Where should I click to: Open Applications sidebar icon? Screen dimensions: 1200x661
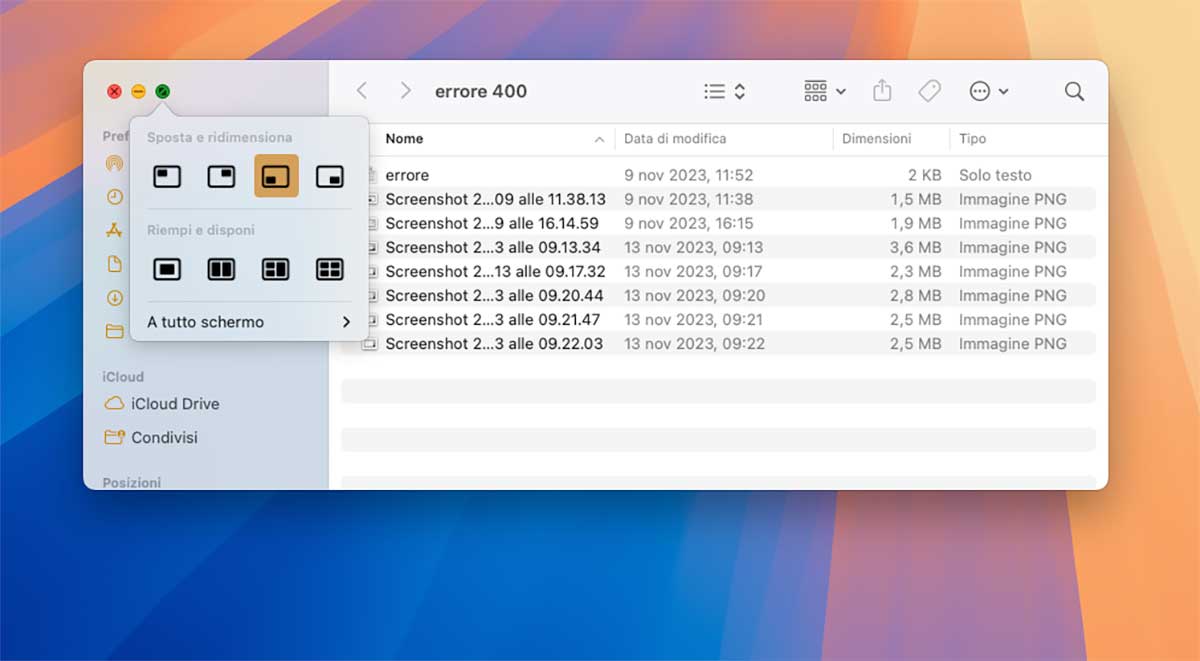(x=115, y=230)
